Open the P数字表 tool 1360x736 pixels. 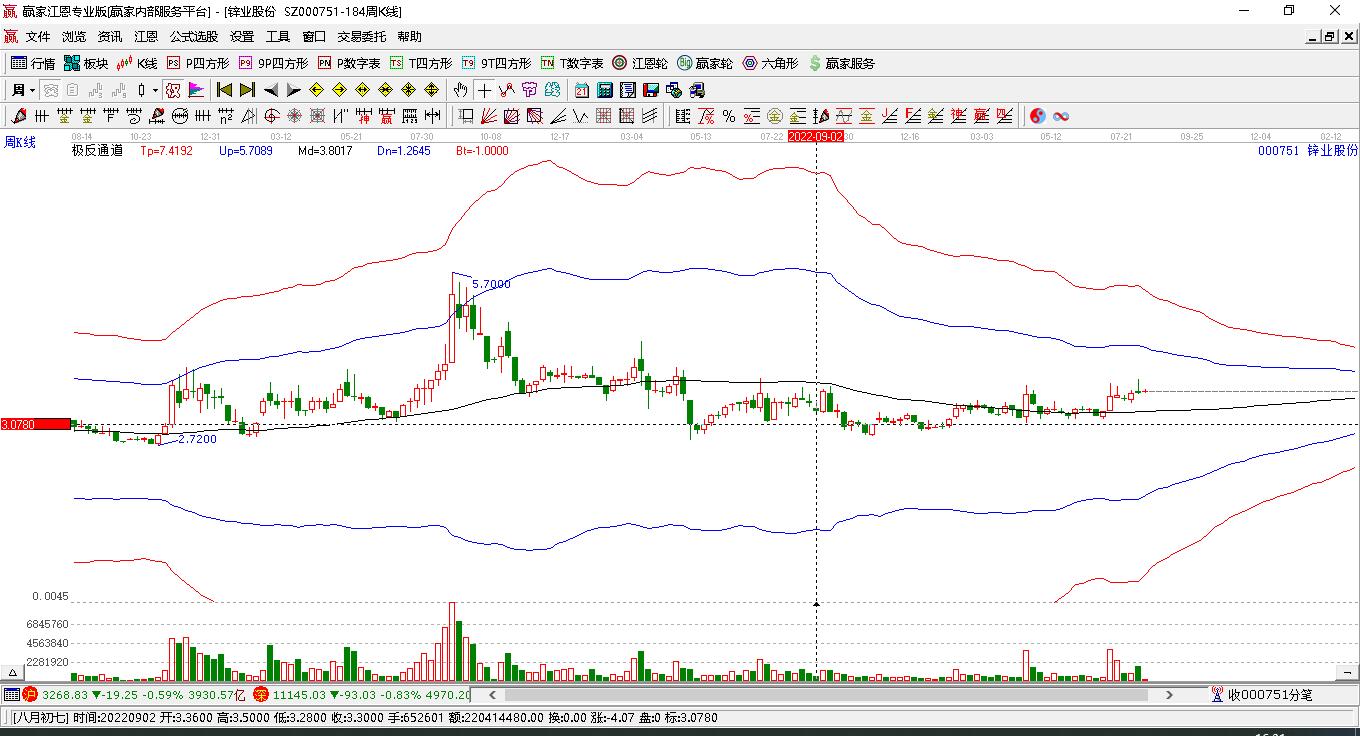tap(349, 63)
